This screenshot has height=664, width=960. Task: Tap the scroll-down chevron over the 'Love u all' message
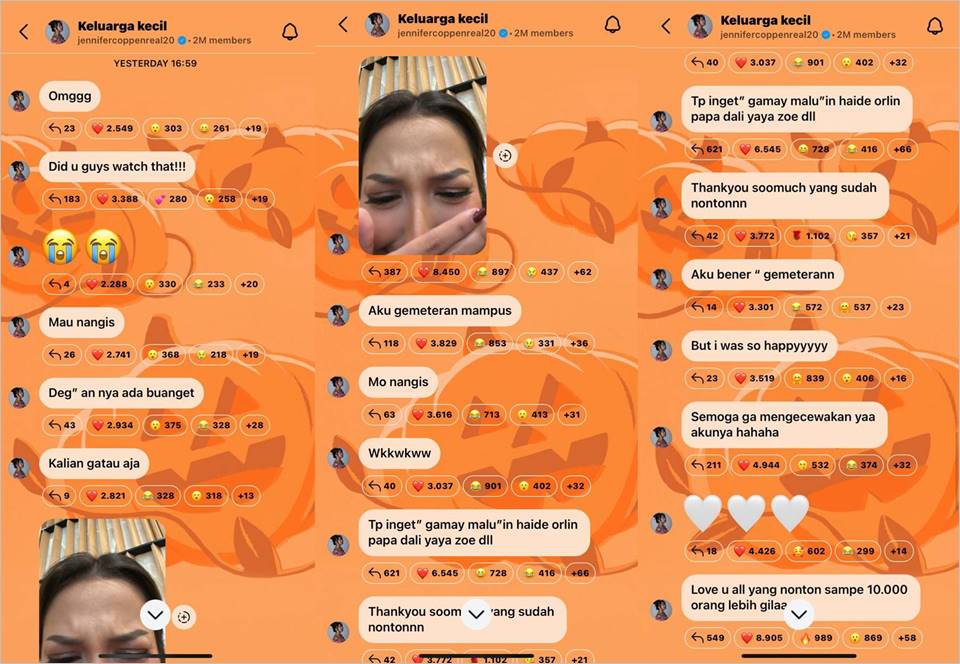click(x=799, y=614)
